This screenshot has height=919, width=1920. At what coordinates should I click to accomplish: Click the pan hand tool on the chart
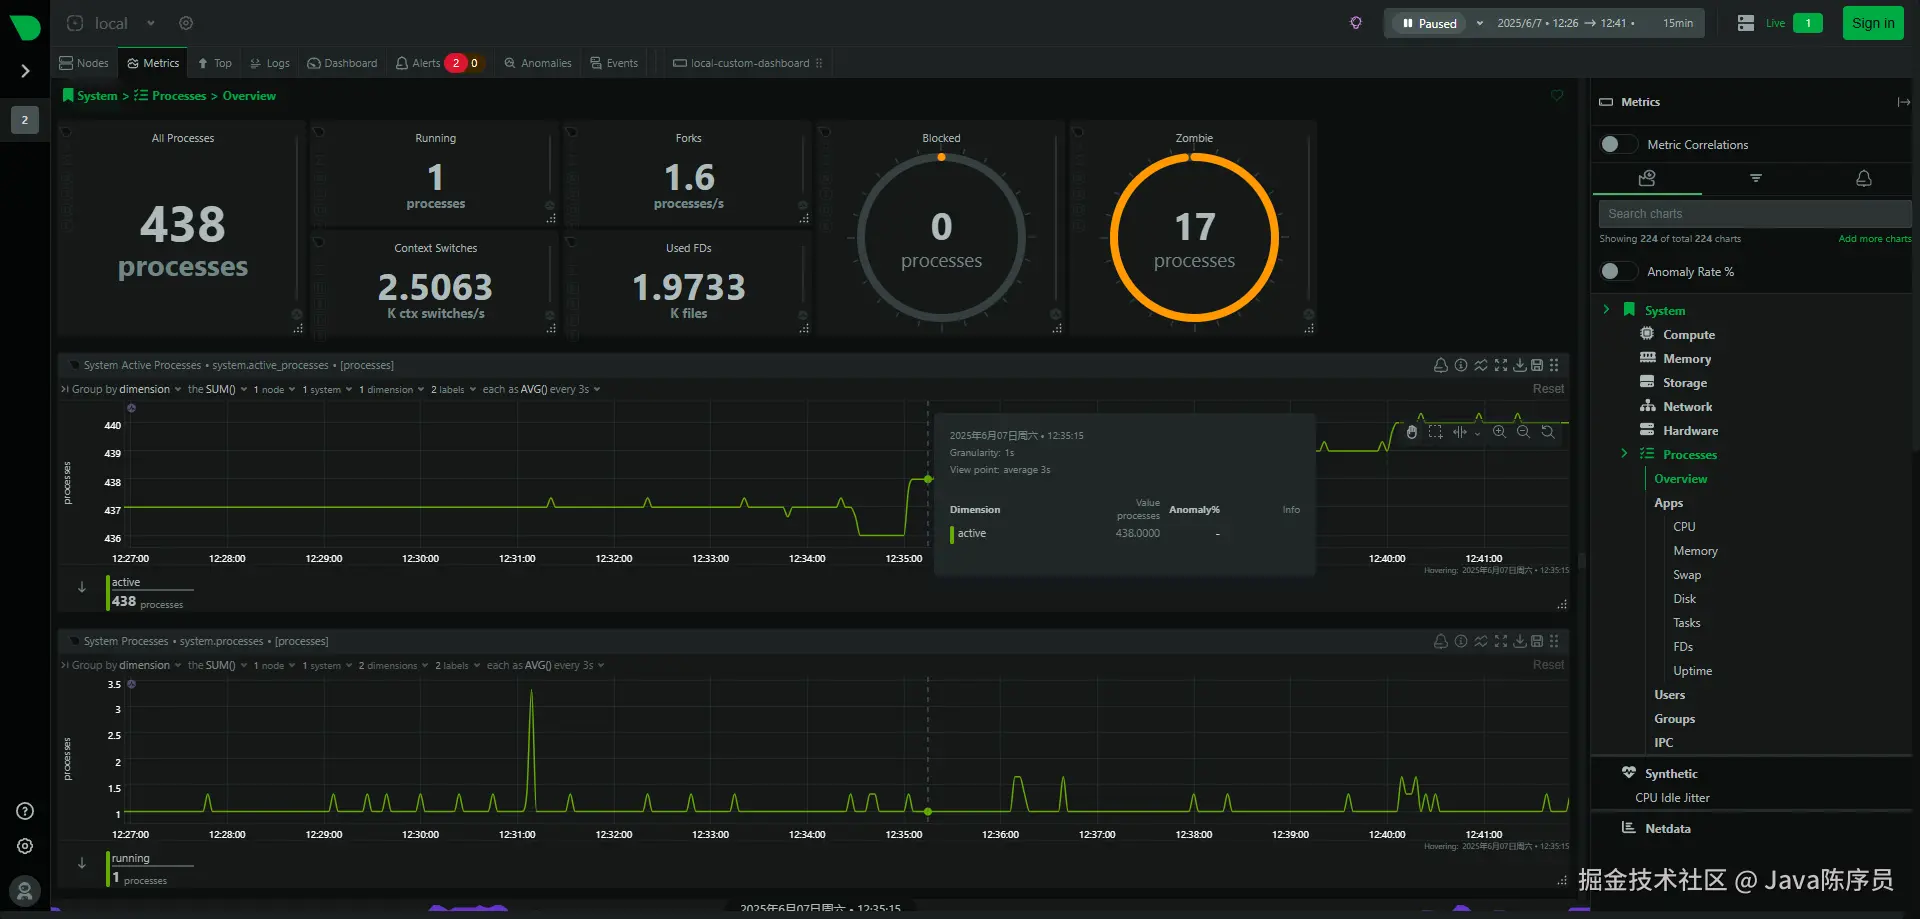1411,432
